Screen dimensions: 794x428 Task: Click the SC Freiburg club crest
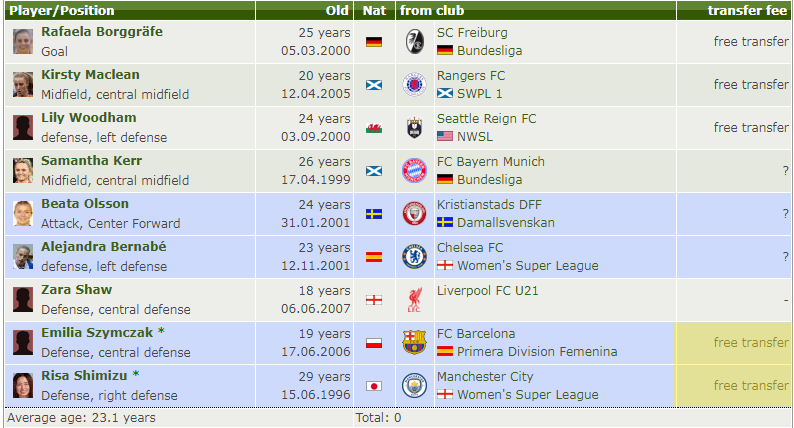point(414,42)
